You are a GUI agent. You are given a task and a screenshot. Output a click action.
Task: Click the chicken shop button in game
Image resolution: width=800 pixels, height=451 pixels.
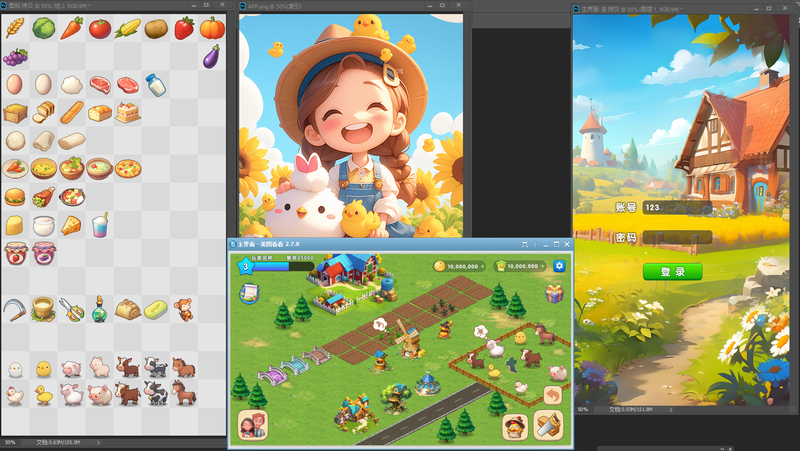[515, 427]
